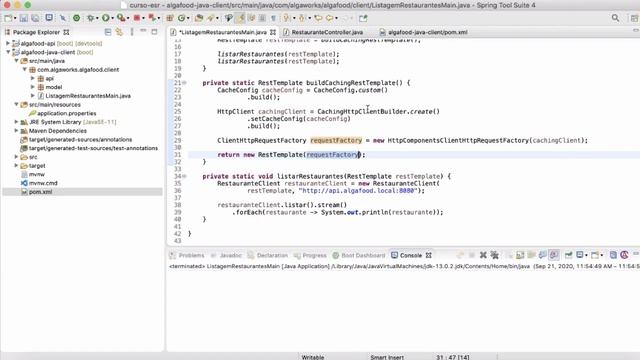Expand the model package
The width and height of the screenshot is (640, 360).
coord(33,87)
